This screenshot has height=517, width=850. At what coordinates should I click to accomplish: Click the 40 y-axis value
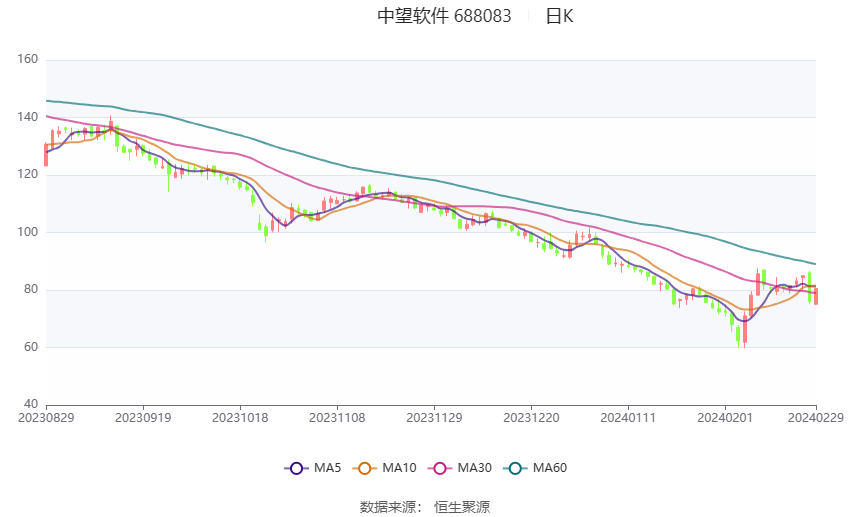coord(31,404)
